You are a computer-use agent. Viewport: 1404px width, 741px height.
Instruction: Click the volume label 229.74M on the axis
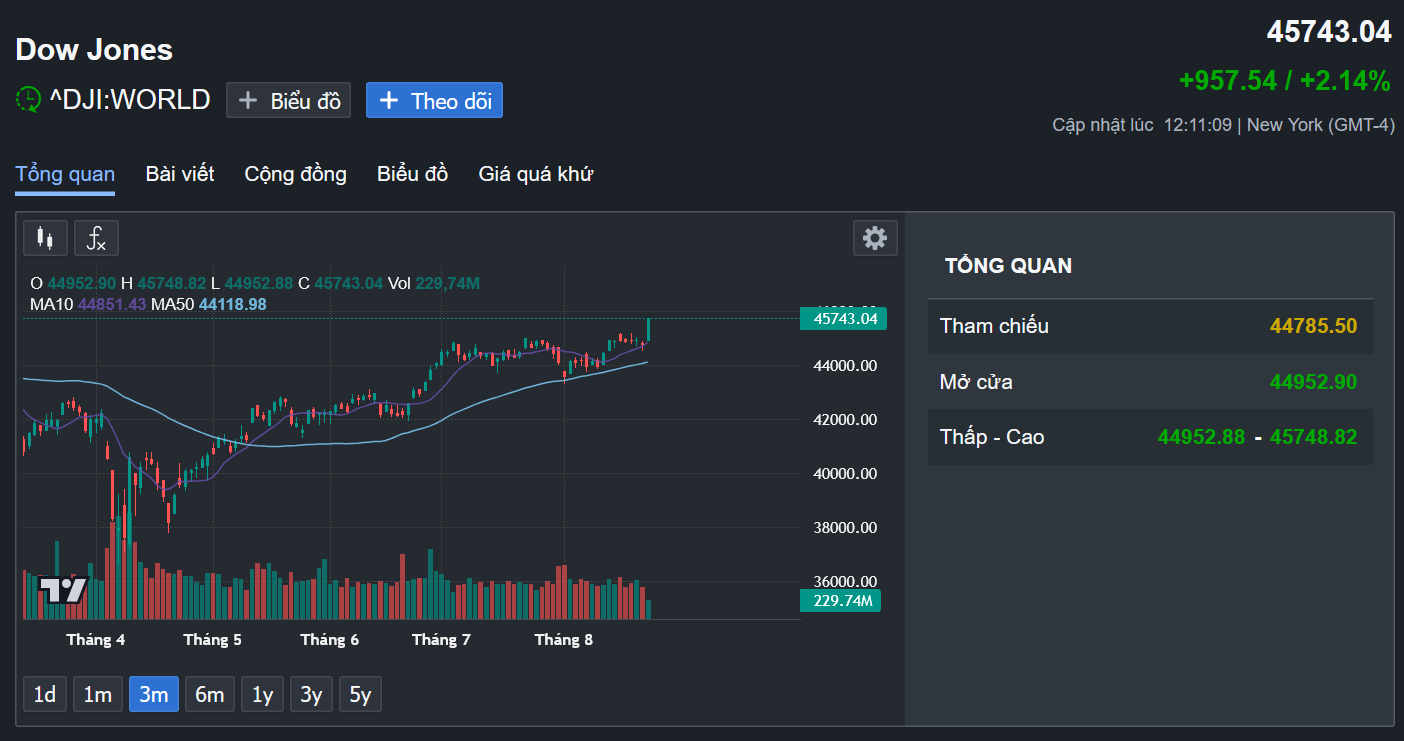click(840, 600)
